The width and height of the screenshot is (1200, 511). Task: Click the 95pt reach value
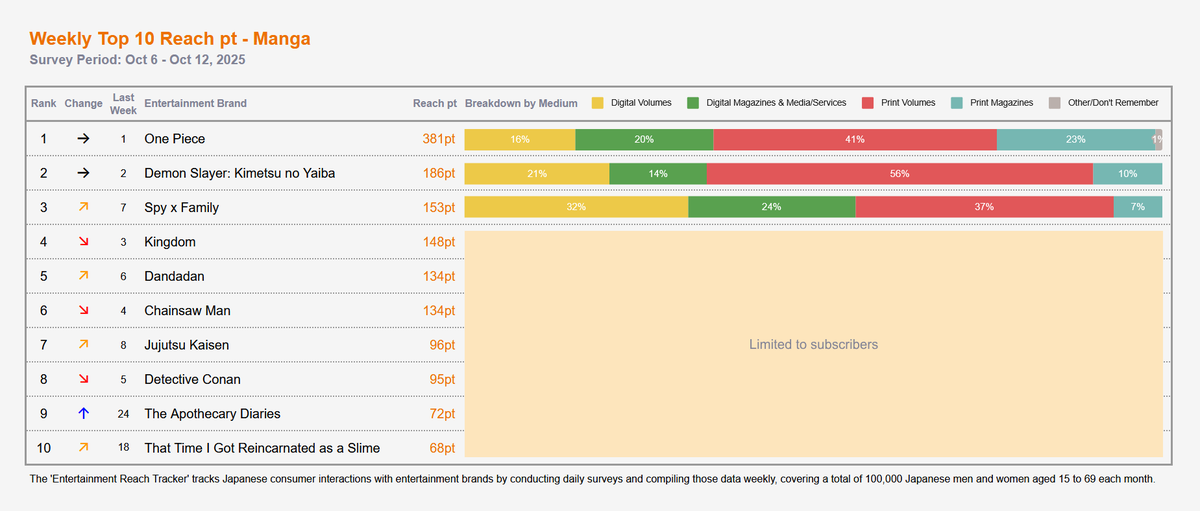click(443, 379)
